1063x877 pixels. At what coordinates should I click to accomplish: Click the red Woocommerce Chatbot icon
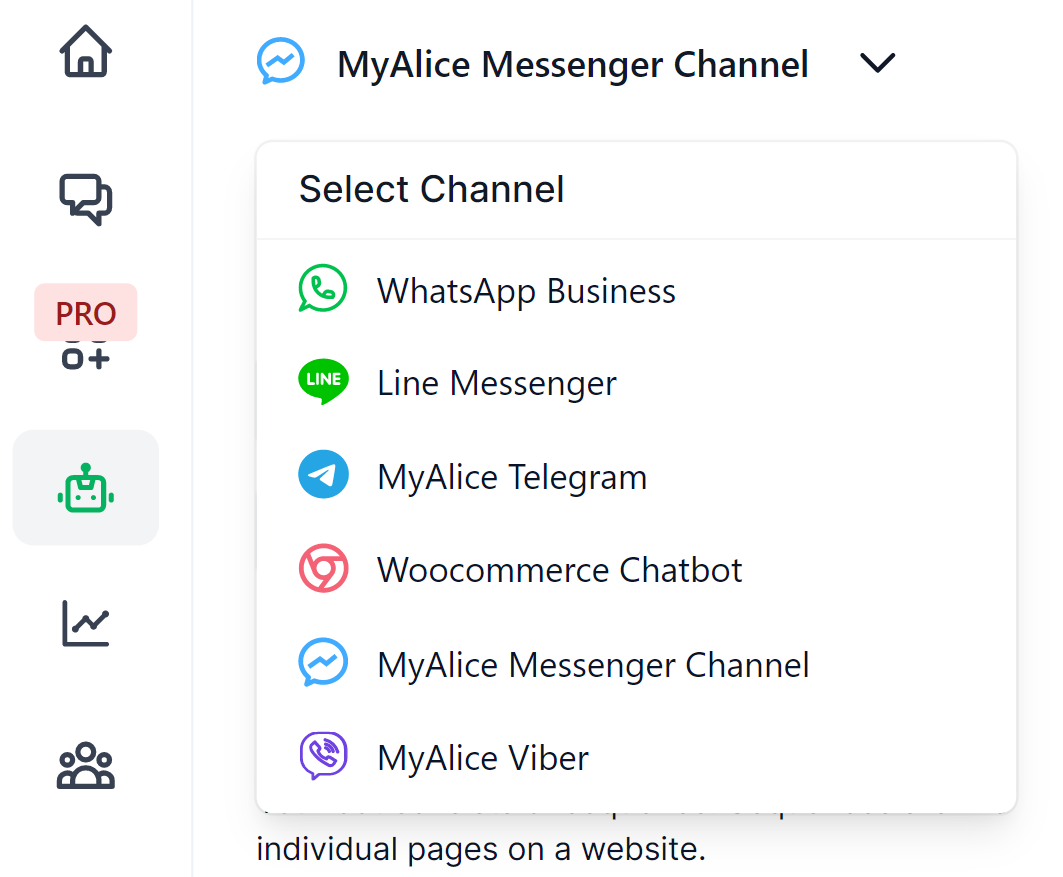click(323, 569)
